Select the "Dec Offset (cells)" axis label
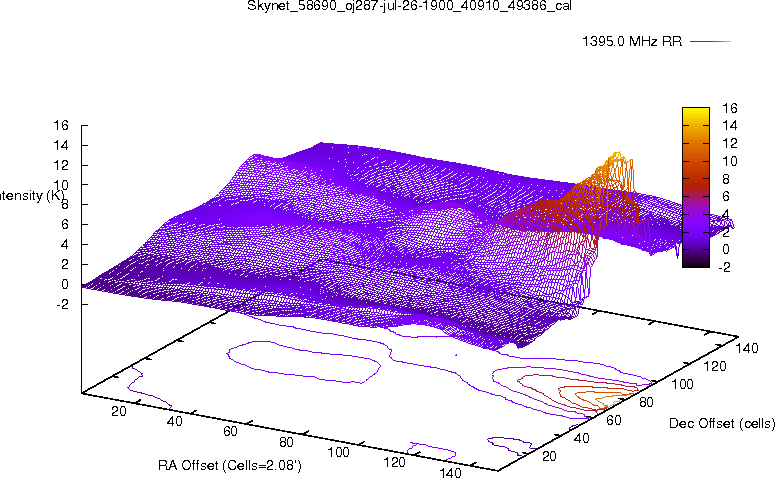This screenshot has width=775, height=478. (722, 423)
